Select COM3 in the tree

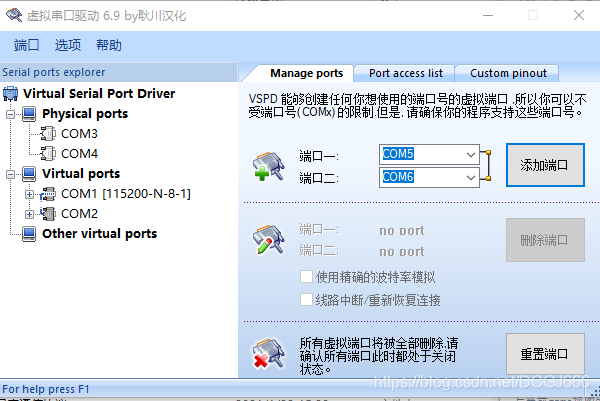[79, 134]
